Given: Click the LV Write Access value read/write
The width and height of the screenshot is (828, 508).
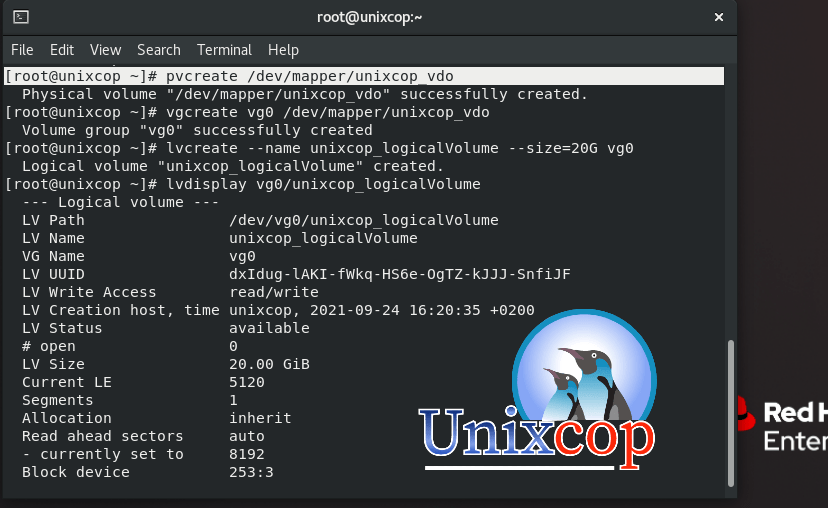Looking at the screenshot, I should pyautogui.click(x=274, y=293).
